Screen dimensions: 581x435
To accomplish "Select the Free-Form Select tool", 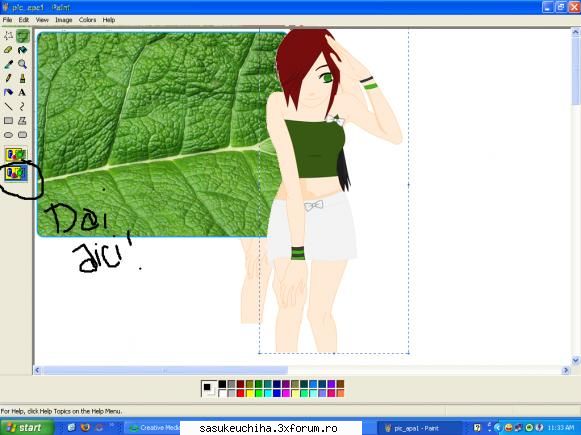I will 8,36.
